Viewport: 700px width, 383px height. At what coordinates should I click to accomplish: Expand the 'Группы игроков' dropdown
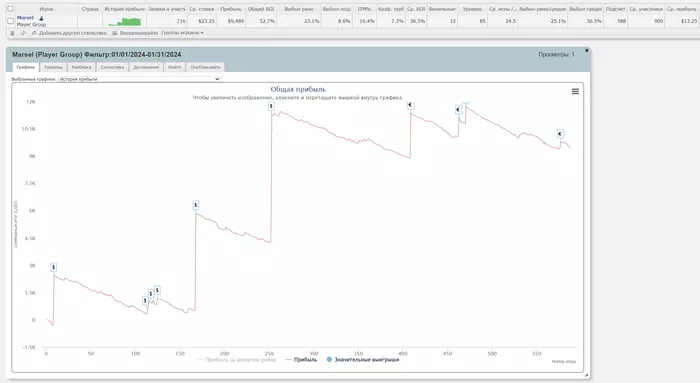coord(182,33)
